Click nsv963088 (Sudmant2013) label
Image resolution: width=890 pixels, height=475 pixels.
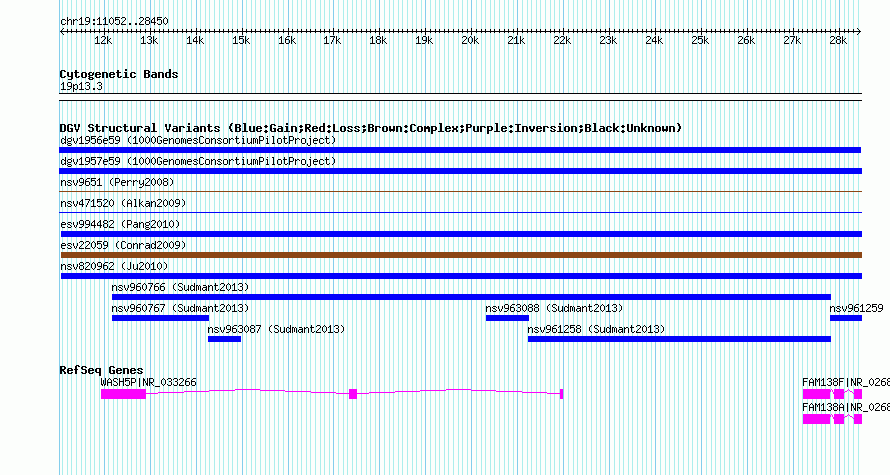(x=555, y=308)
